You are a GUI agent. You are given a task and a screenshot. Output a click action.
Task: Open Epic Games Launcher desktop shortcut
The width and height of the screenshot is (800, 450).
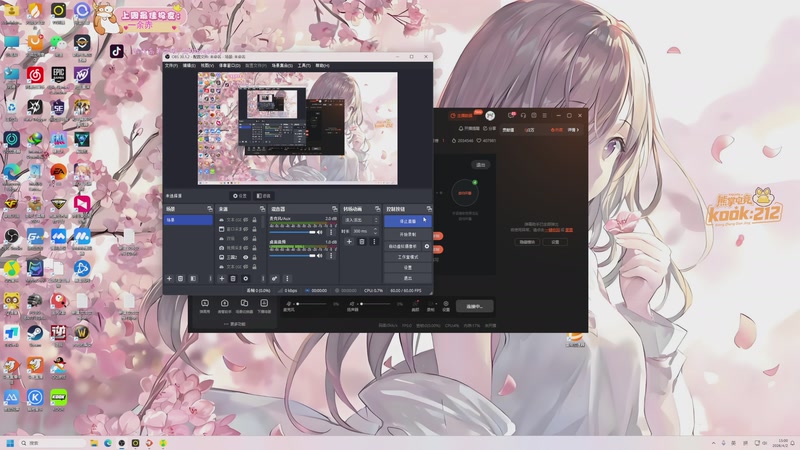(58, 78)
